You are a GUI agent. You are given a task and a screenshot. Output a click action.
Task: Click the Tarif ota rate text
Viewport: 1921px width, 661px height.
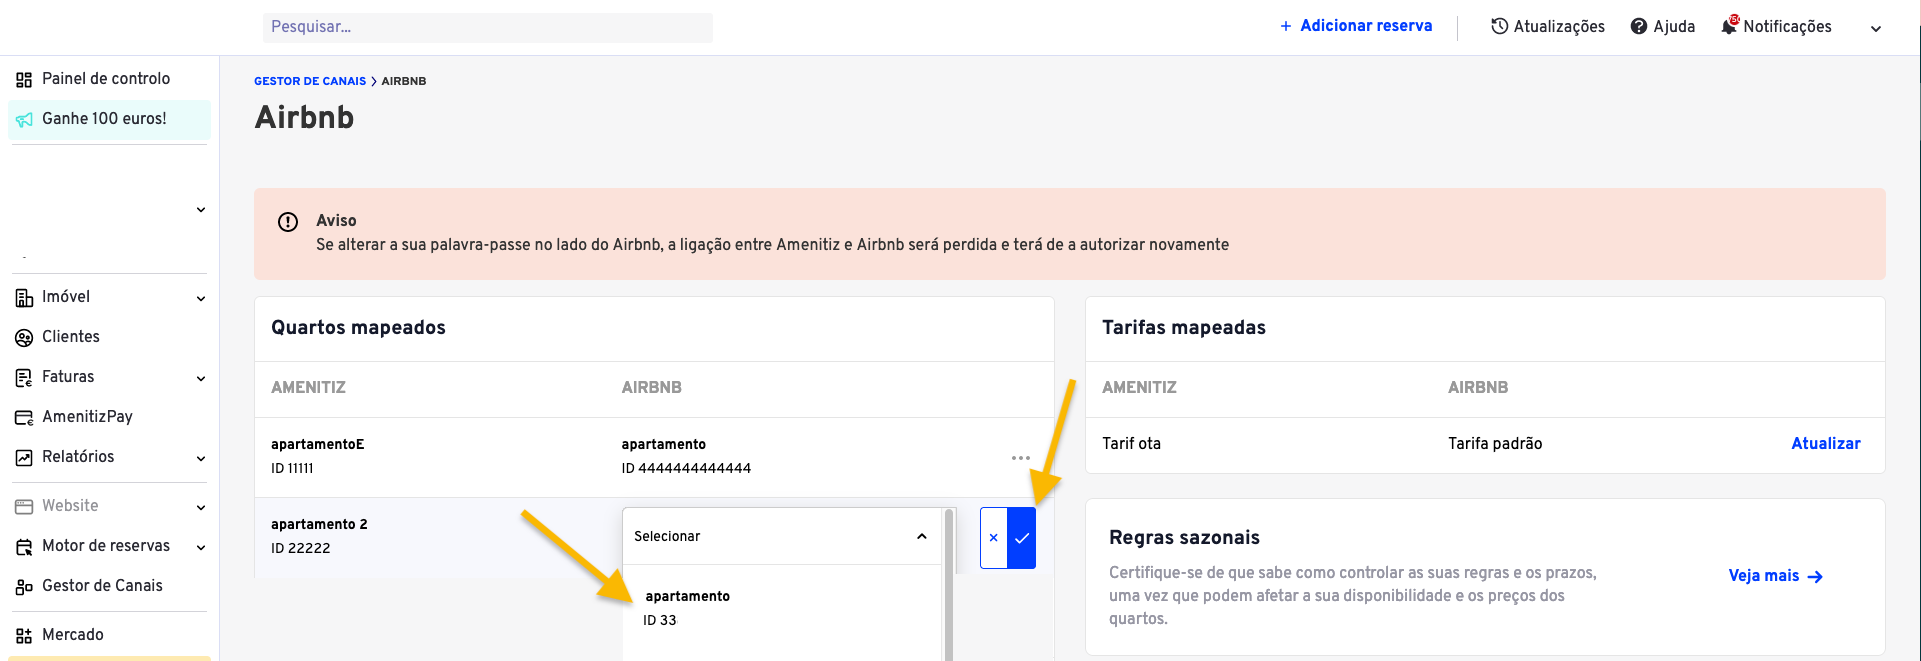pyautogui.click(x=1131, y=444)
